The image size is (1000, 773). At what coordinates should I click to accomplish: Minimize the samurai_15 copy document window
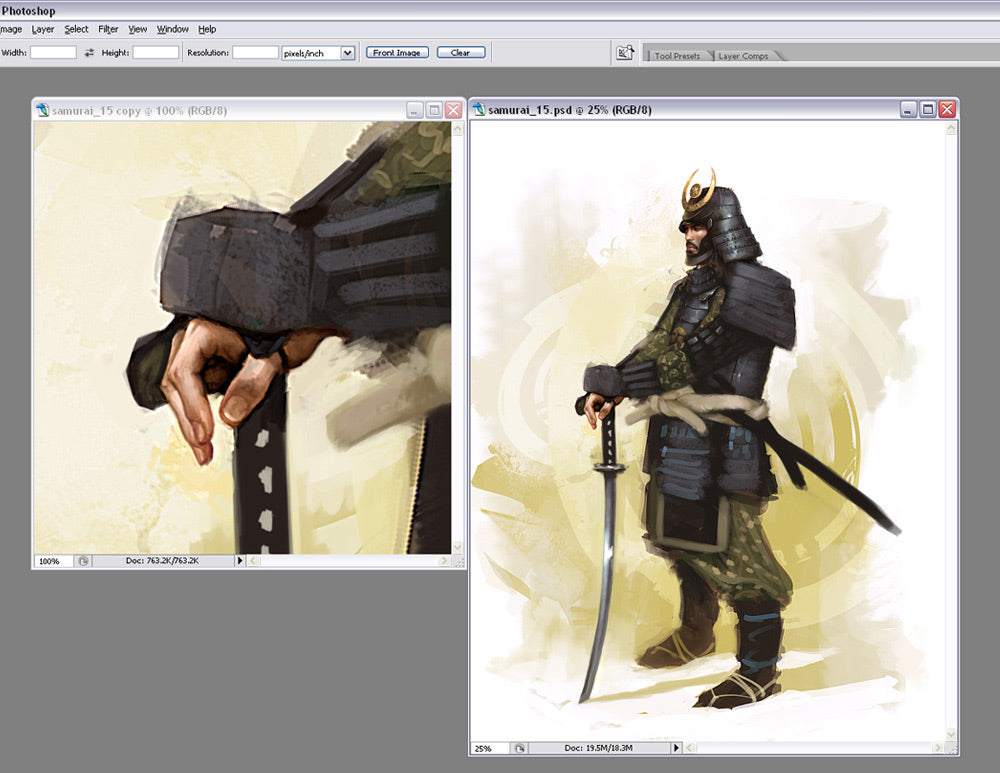(x=415, y=110)
